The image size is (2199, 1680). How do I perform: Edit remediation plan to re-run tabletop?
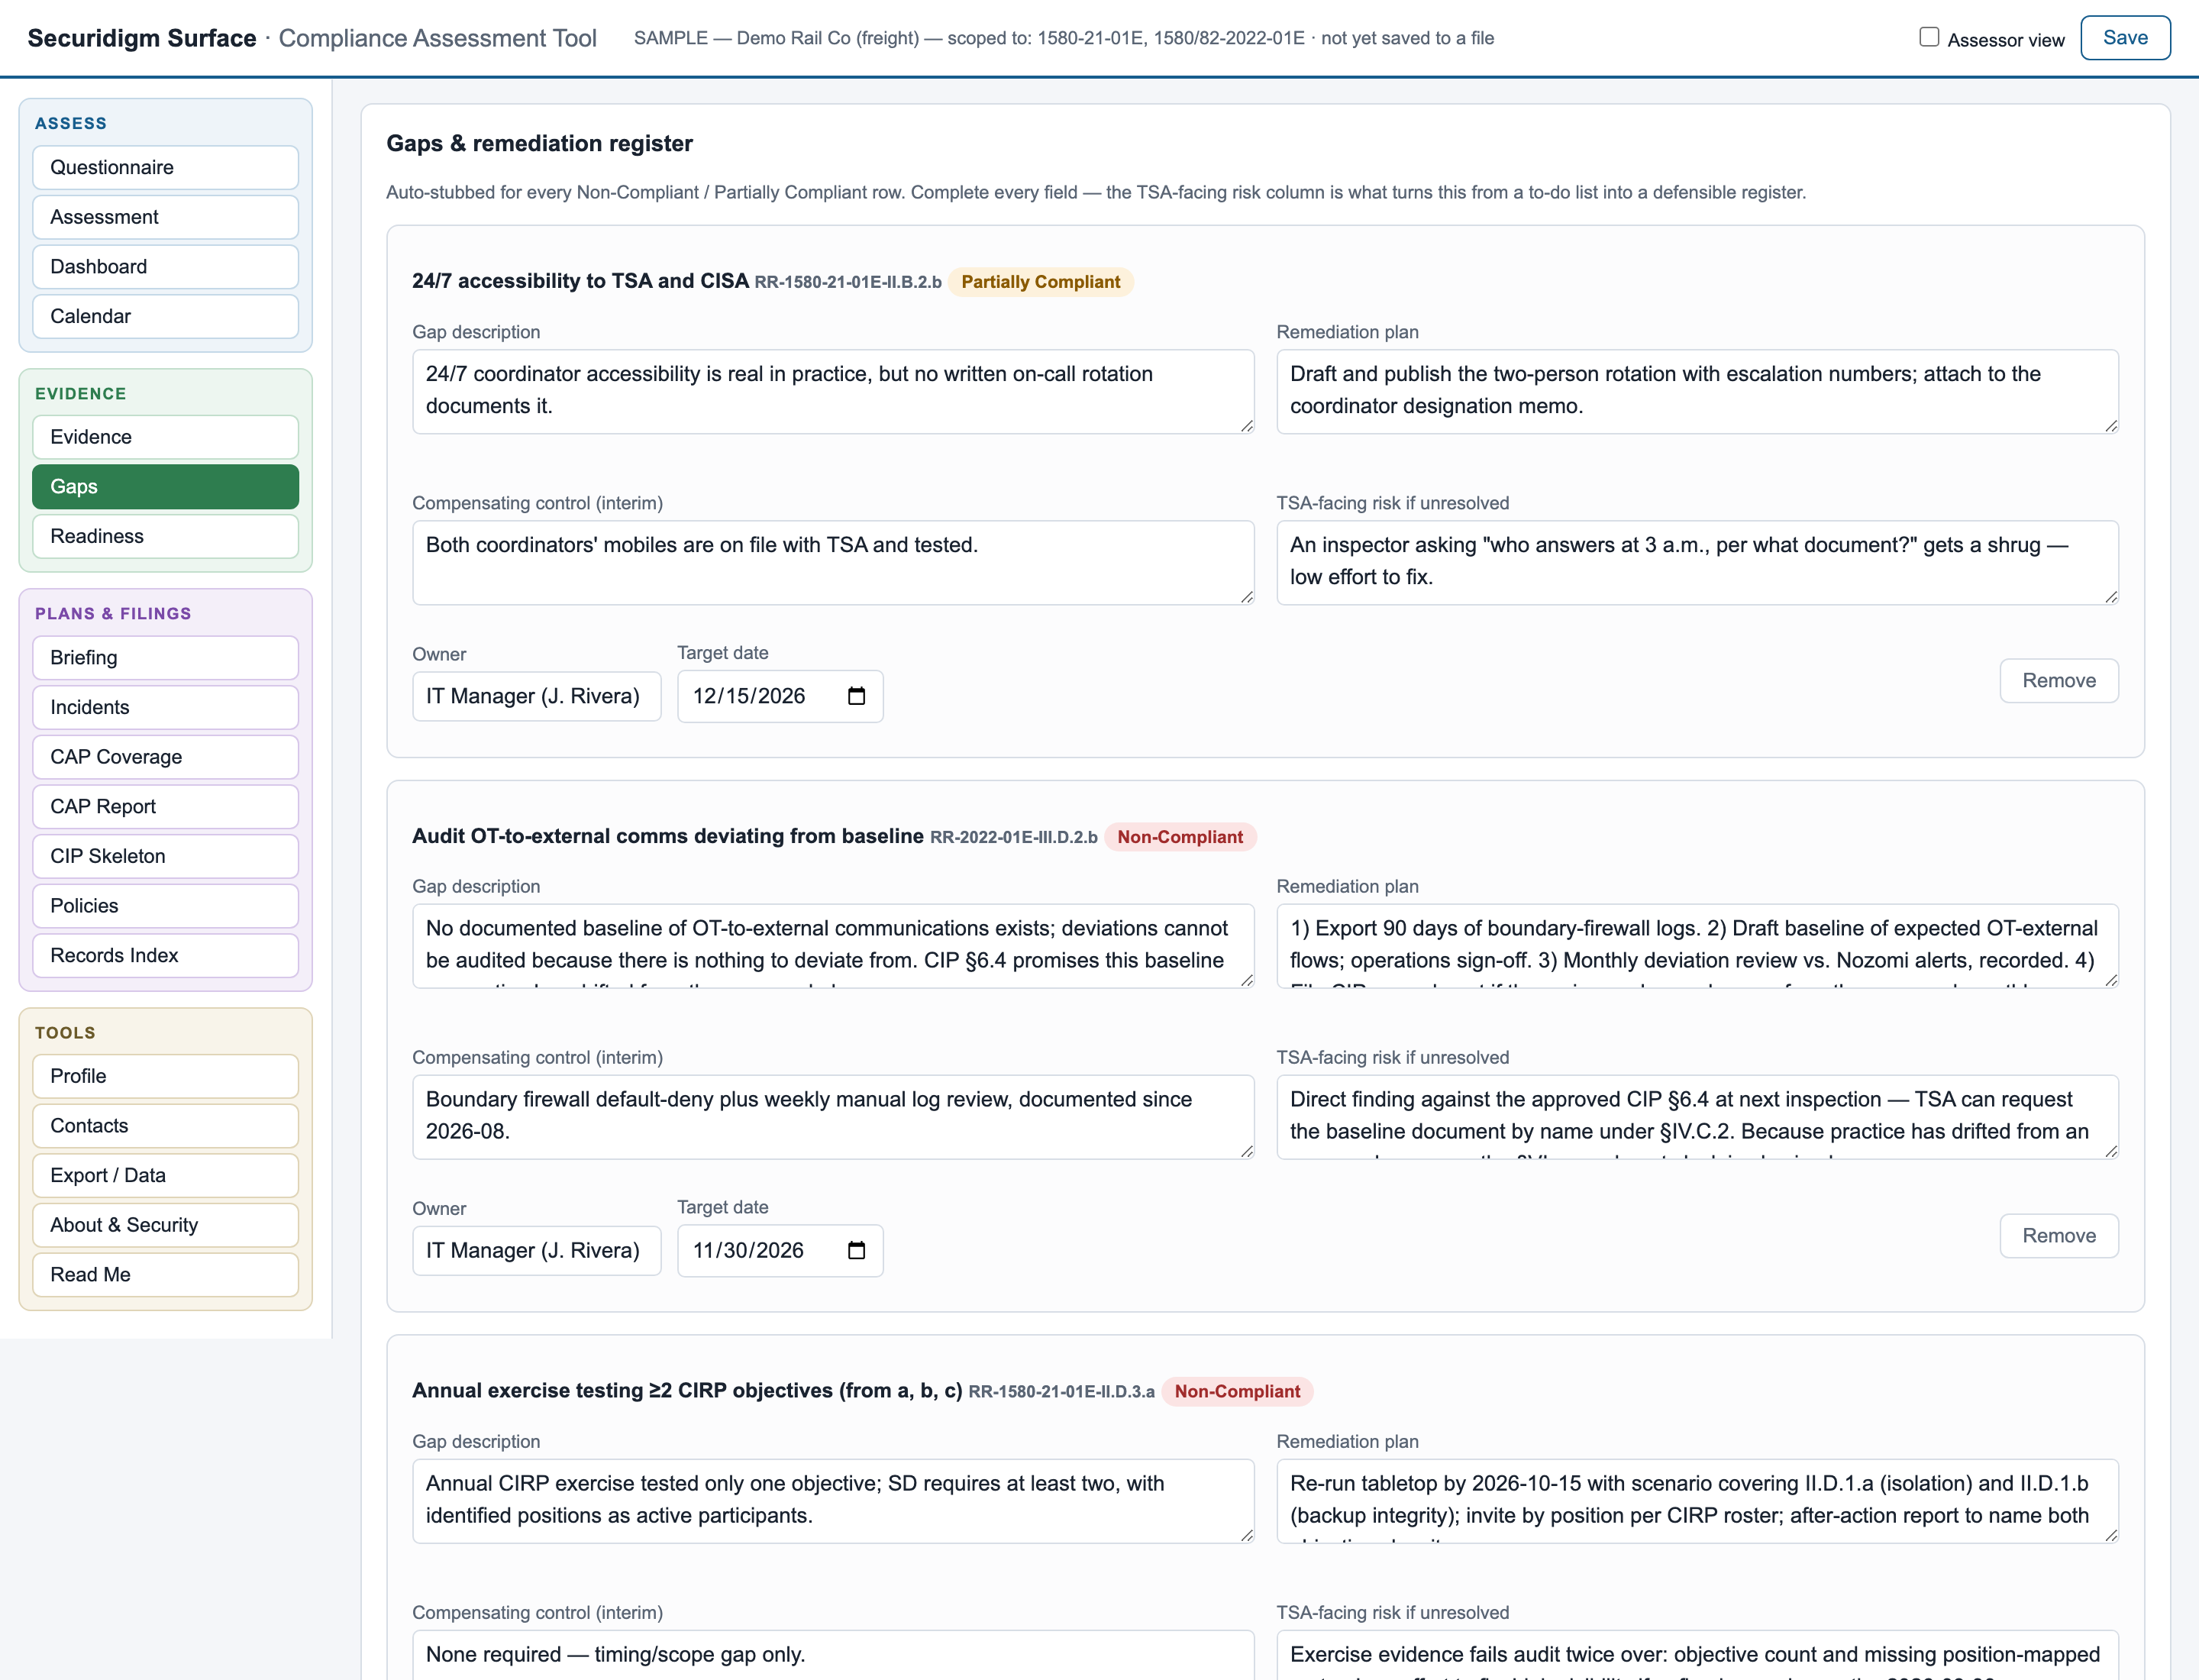coord(1697,1501)
